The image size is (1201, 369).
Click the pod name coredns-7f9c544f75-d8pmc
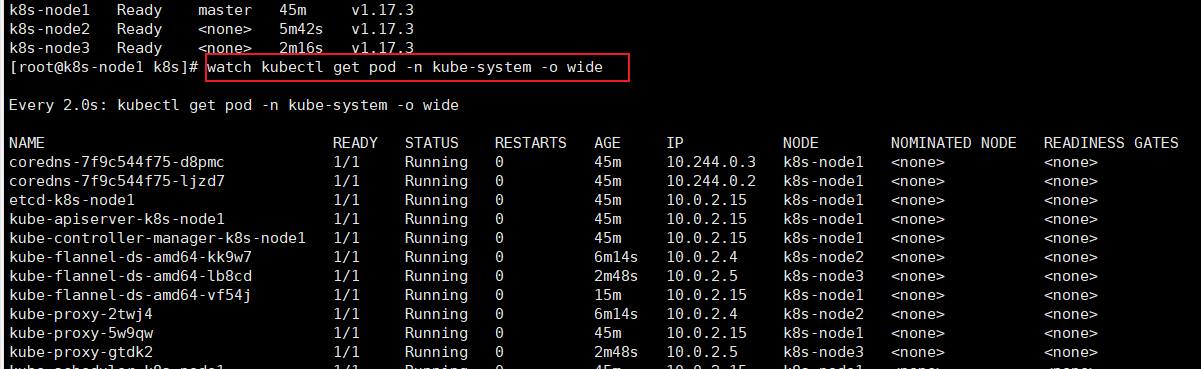(x=116, y=162)
